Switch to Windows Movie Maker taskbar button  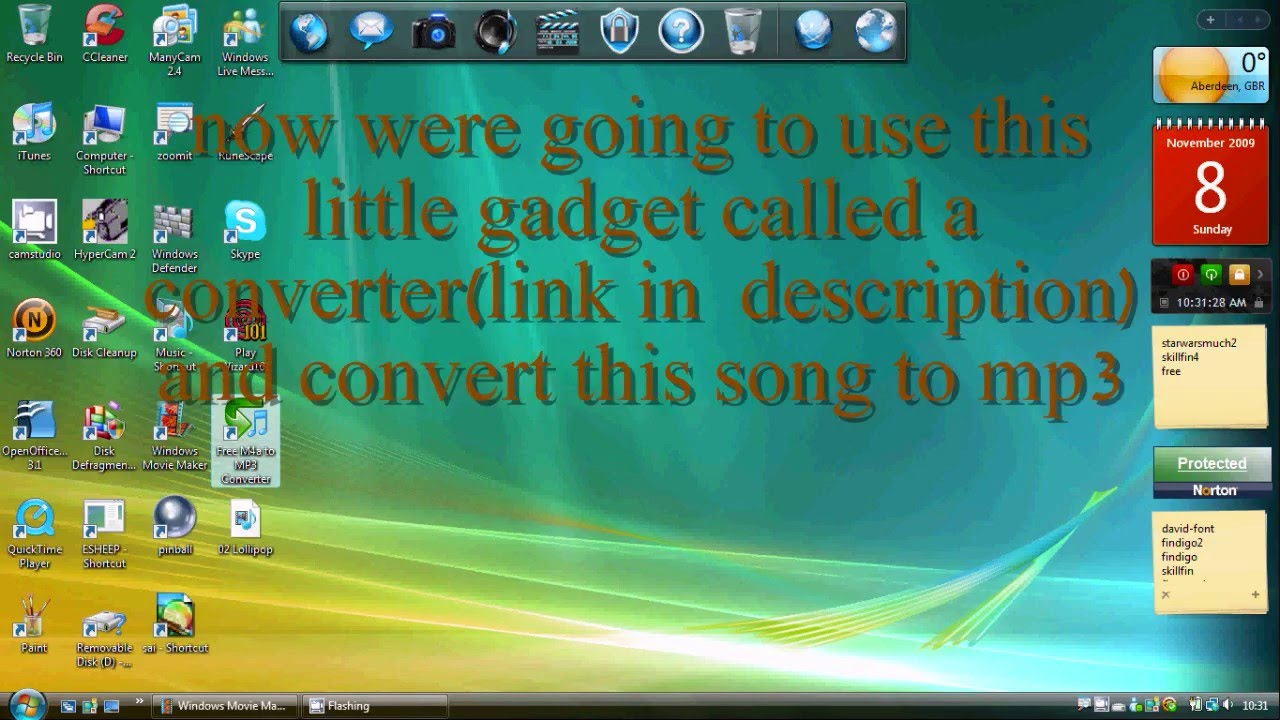tap(225, 706)
